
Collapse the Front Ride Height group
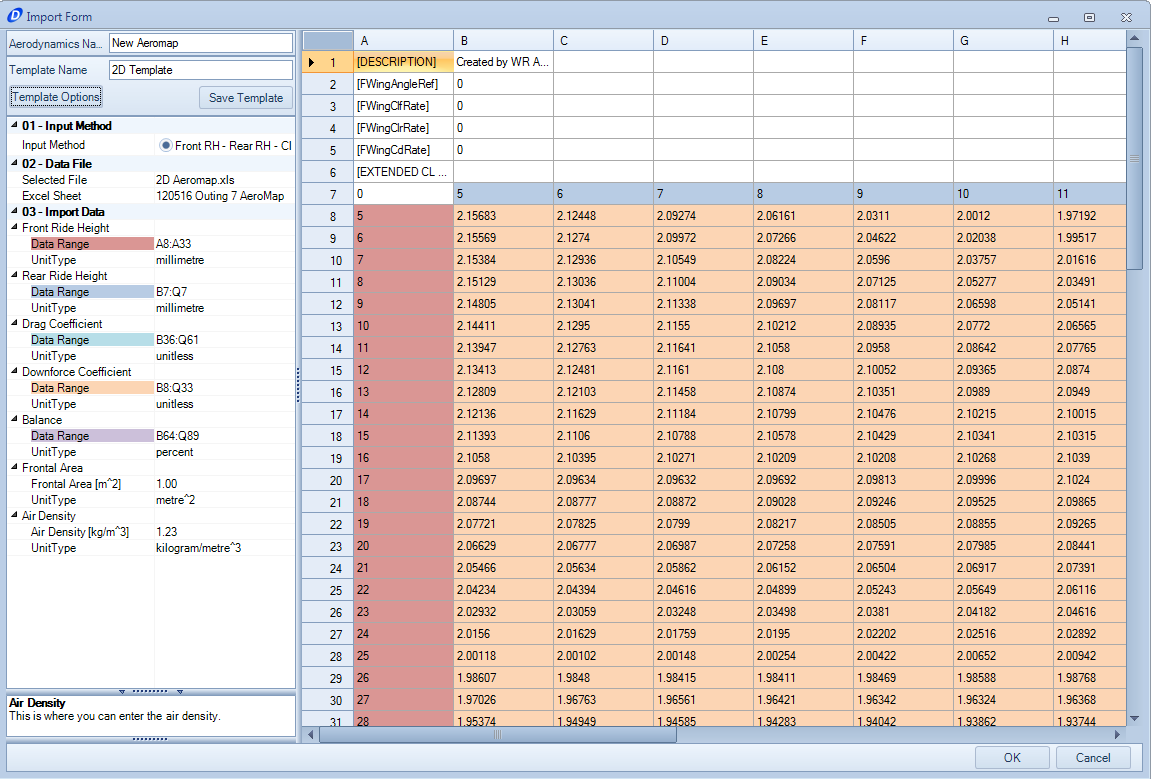15,228
